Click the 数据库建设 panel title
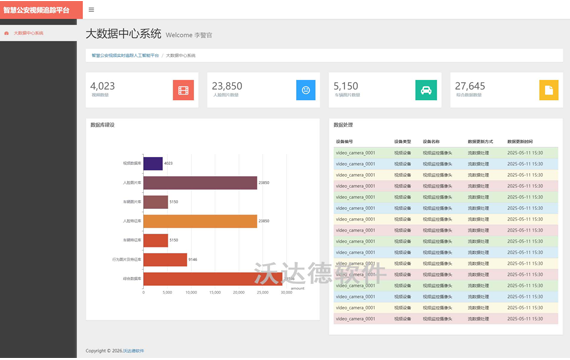 click(x=103, y=125)
